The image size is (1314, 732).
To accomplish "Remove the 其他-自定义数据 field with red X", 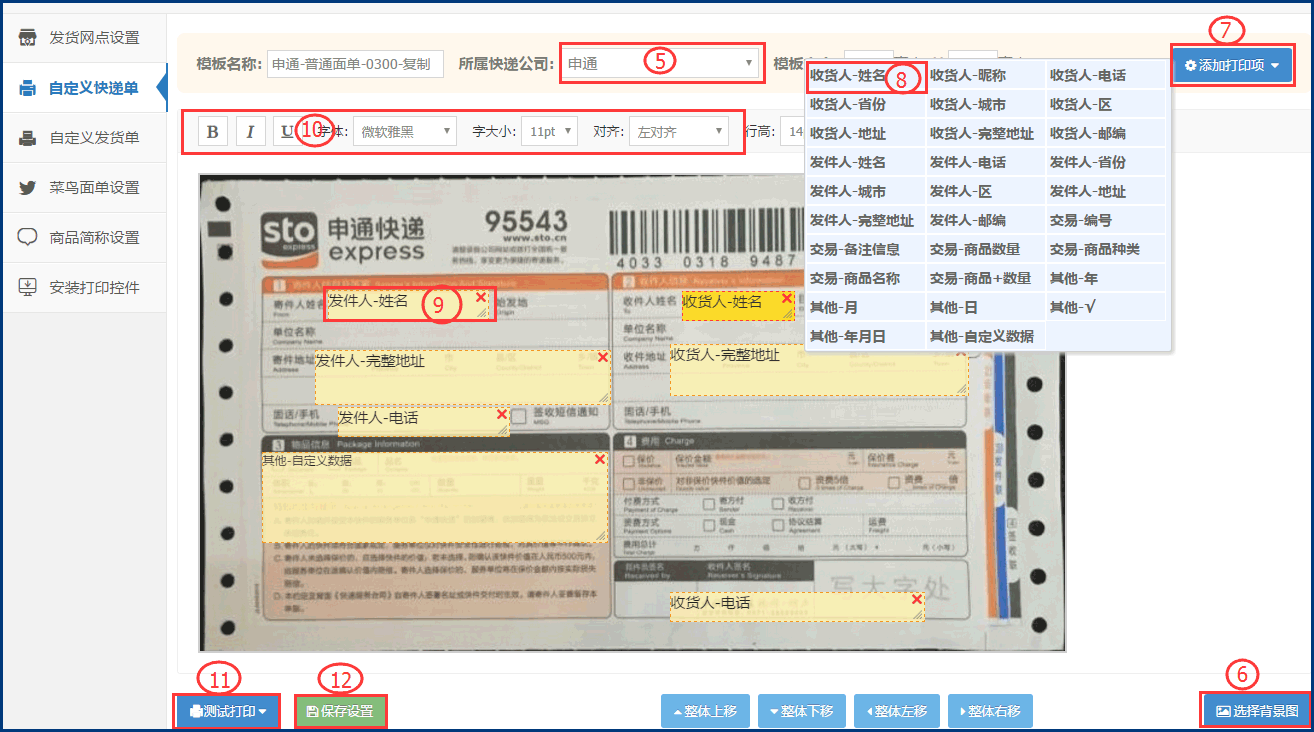I will [x=600, y=459].
